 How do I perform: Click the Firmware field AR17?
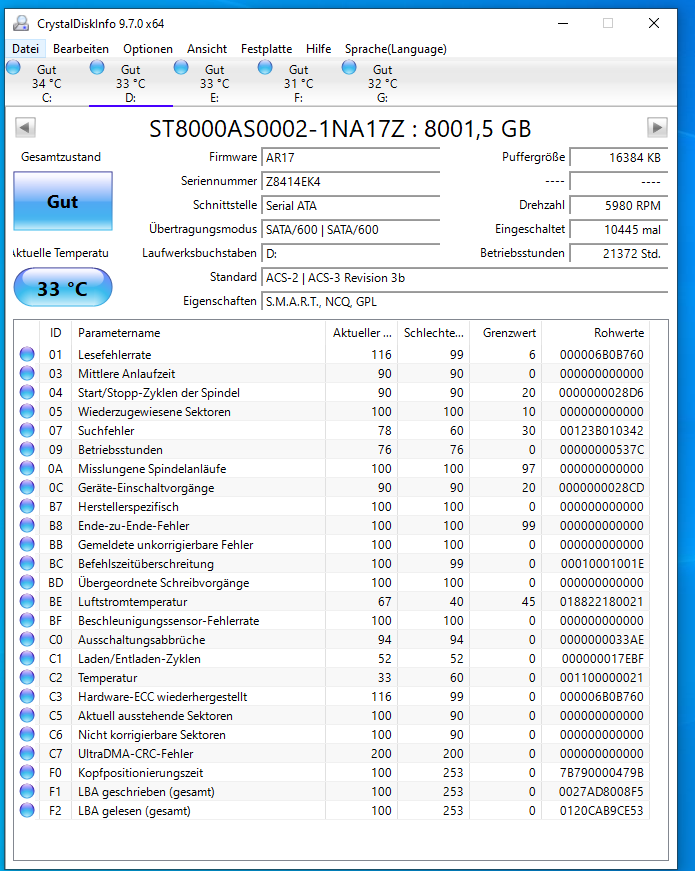[351, 158]
